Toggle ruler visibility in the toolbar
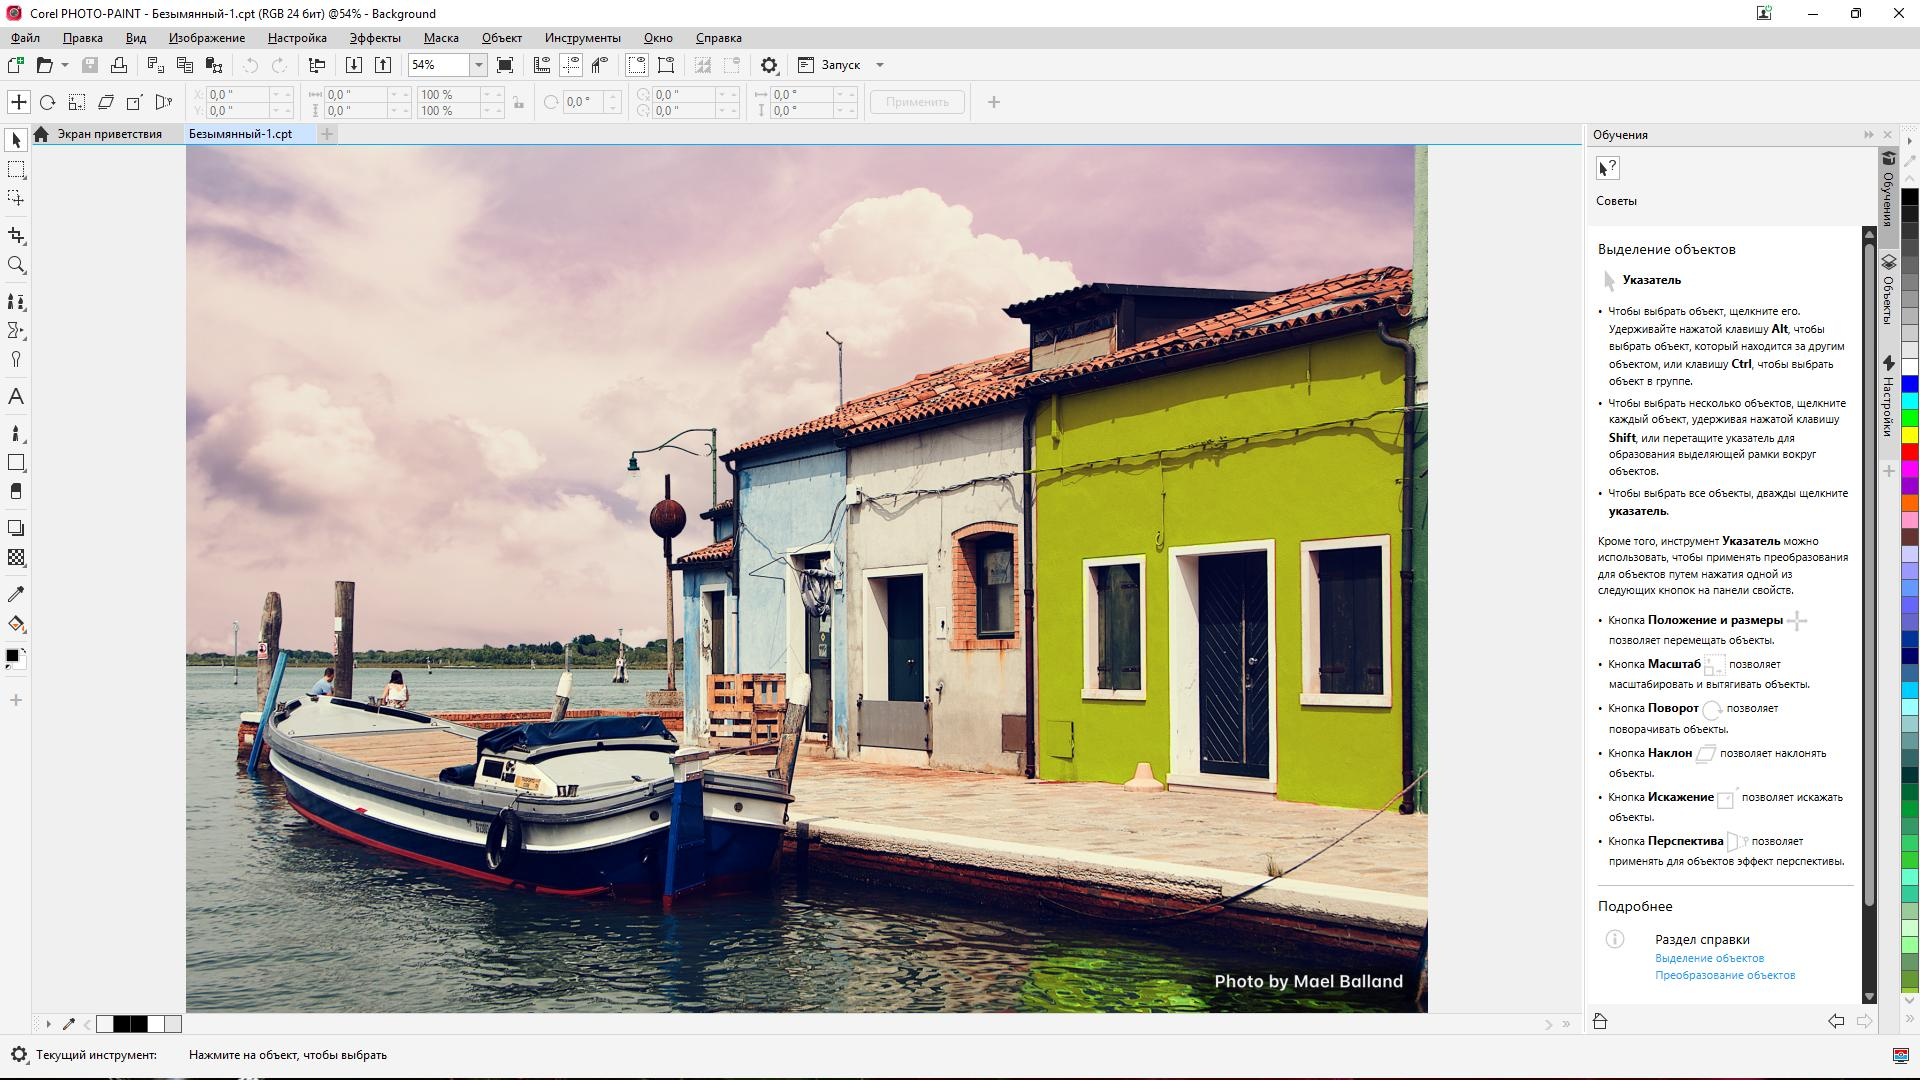The height and width of the screenshot is (1080, 1920). [x=543, y=65]
